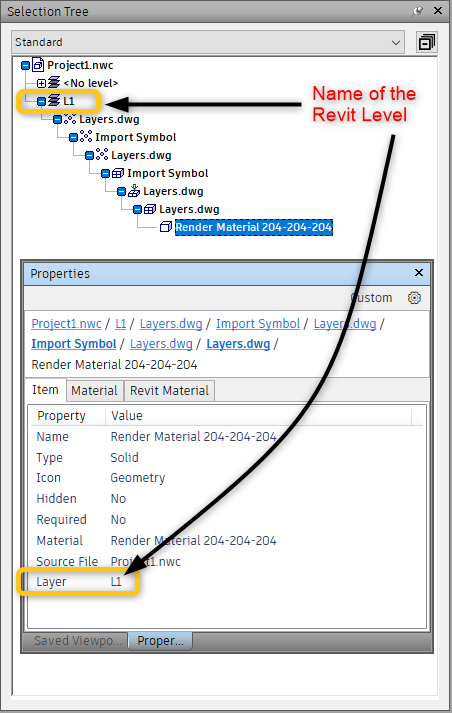Screen dimensions: 452x713
Task: Follow the bold Layers.dwg breadcrumb link
Action: [238, 344]
